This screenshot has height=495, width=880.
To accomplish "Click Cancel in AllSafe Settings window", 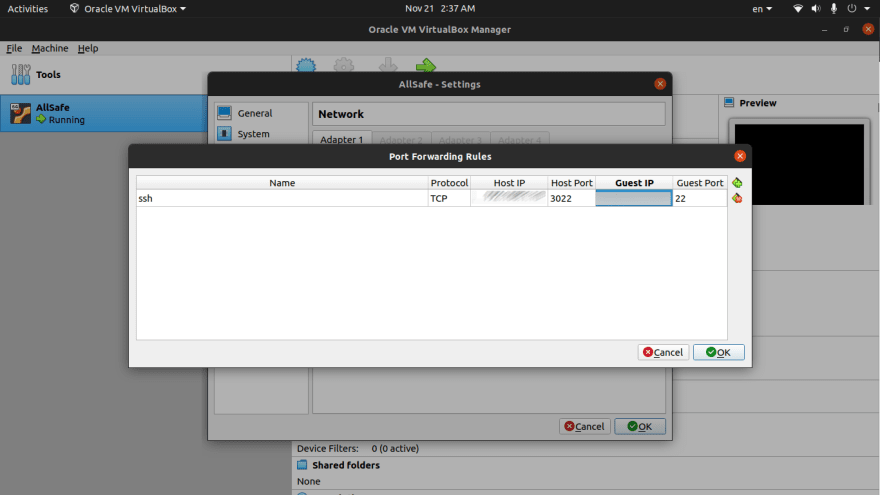I will tap(584, 427).
